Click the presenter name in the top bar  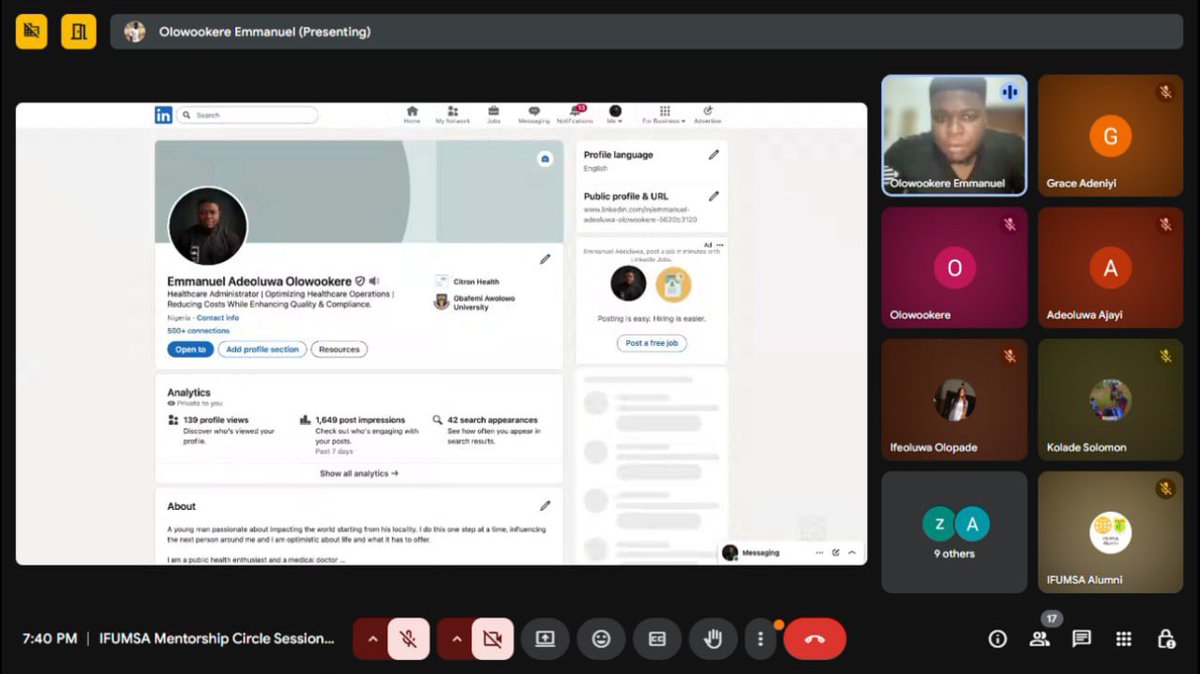point(265,32)
